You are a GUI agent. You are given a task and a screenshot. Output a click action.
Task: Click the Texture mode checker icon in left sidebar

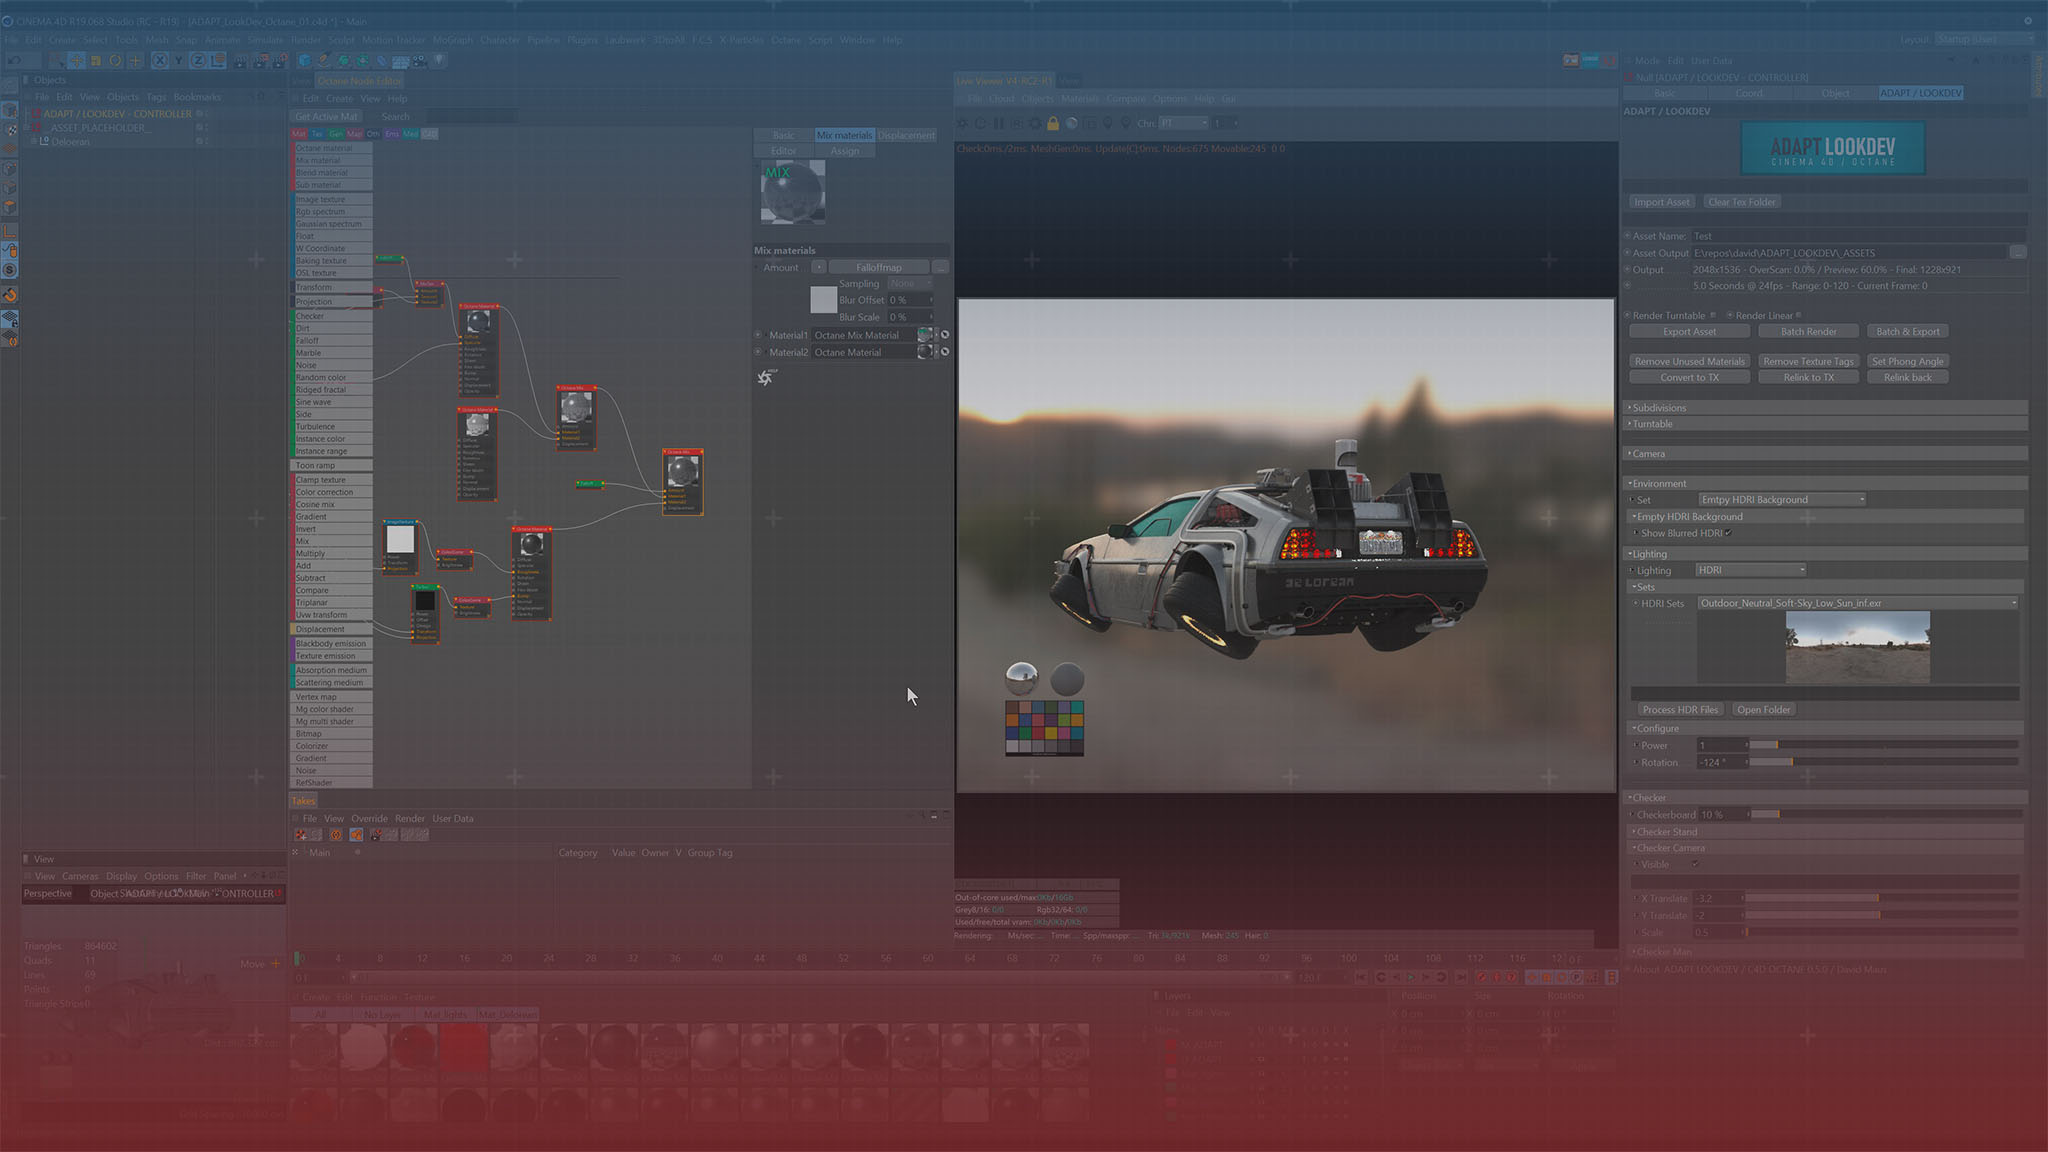pos(10,130)
